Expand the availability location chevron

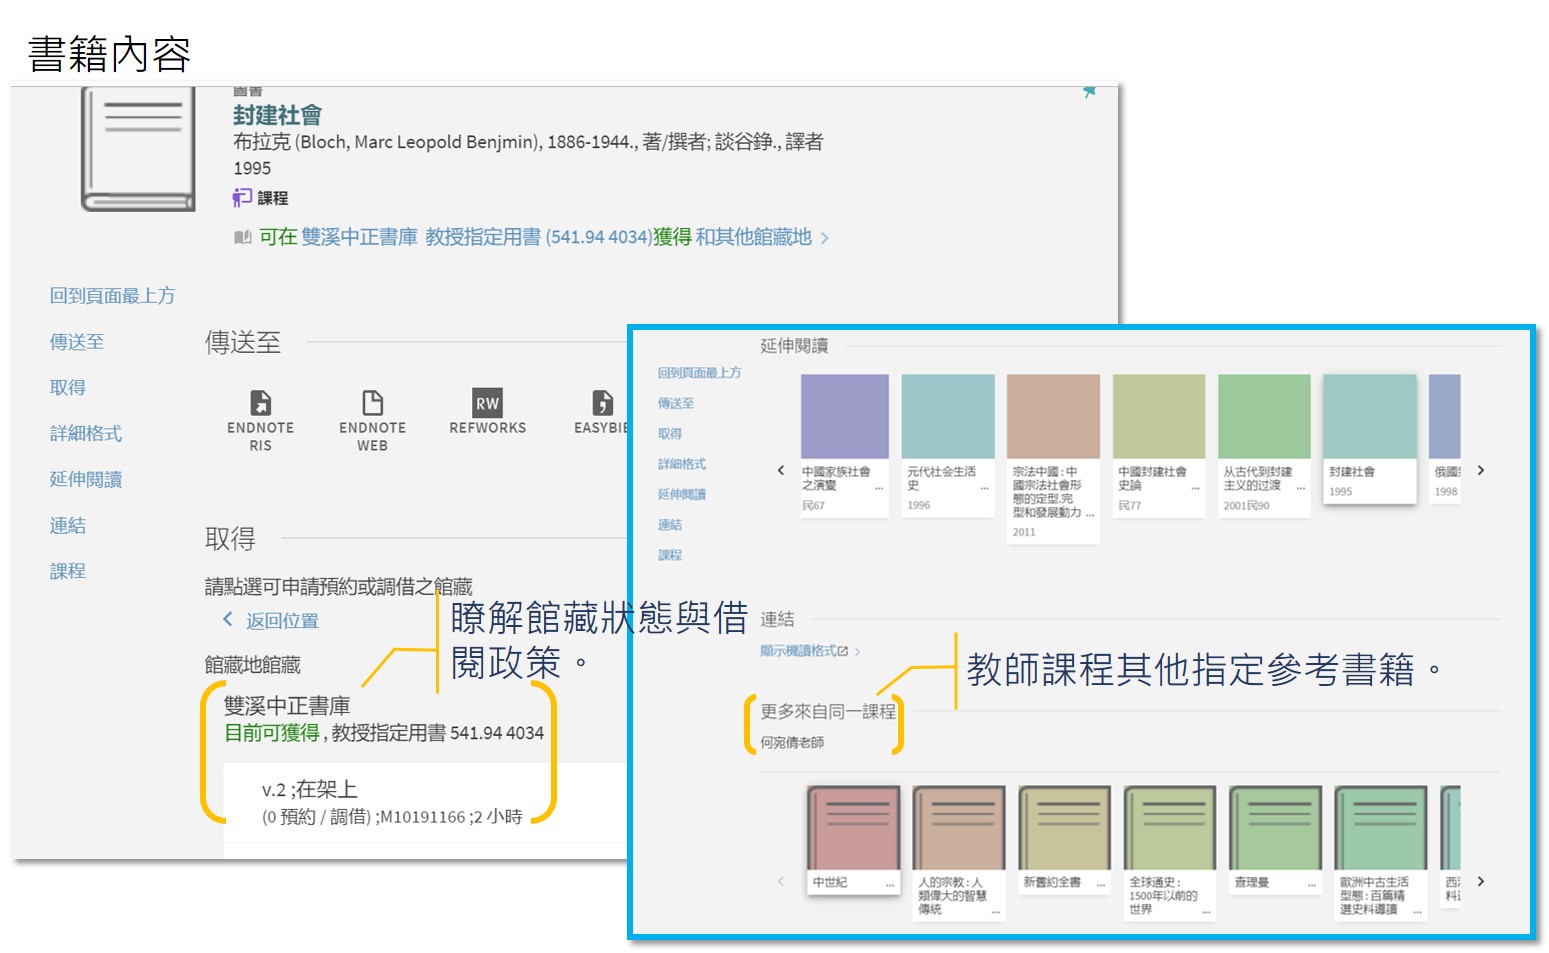[x=825, y=238]
